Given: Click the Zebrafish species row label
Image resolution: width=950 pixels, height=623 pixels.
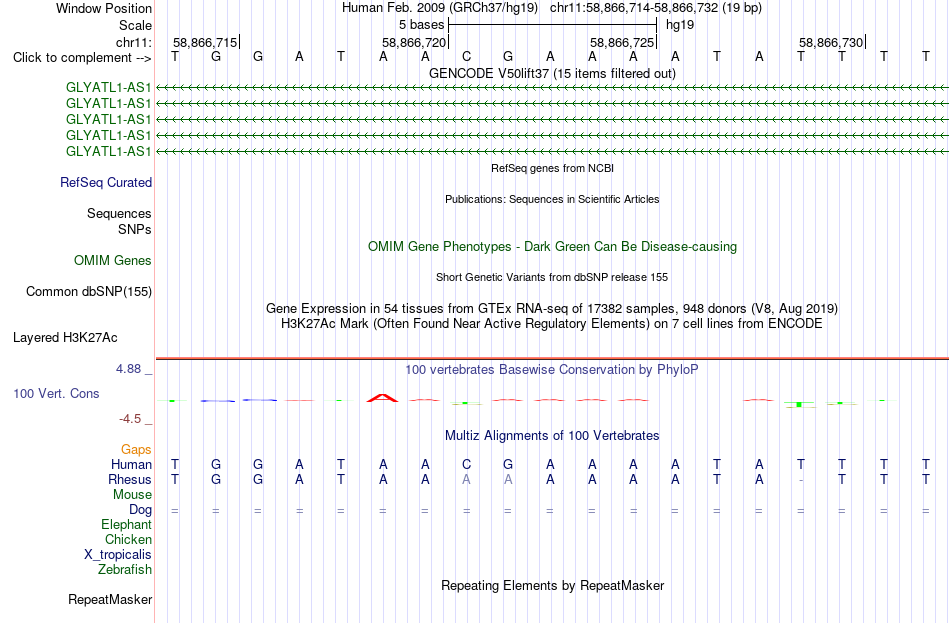Looking at the screenshot, I should pyautogui.click(x=125, y=570).
